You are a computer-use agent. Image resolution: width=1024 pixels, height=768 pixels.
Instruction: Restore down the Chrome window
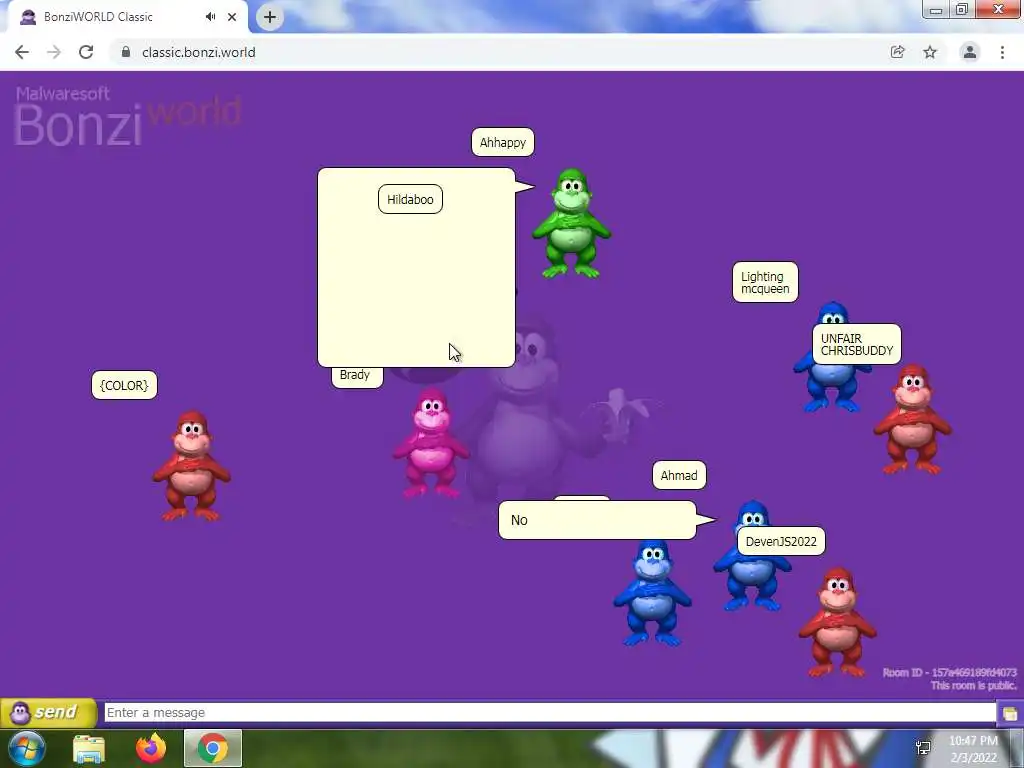pyautogui.click(x=962, y=10)
